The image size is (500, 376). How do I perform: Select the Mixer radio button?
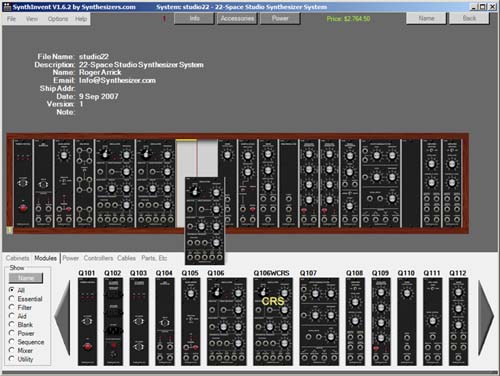click(x=12, y=350)
